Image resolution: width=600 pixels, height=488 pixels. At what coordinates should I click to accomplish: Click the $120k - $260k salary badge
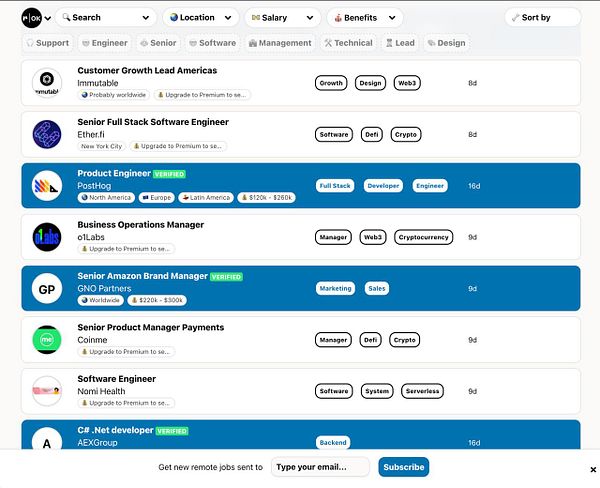click(x=266, y=197)
